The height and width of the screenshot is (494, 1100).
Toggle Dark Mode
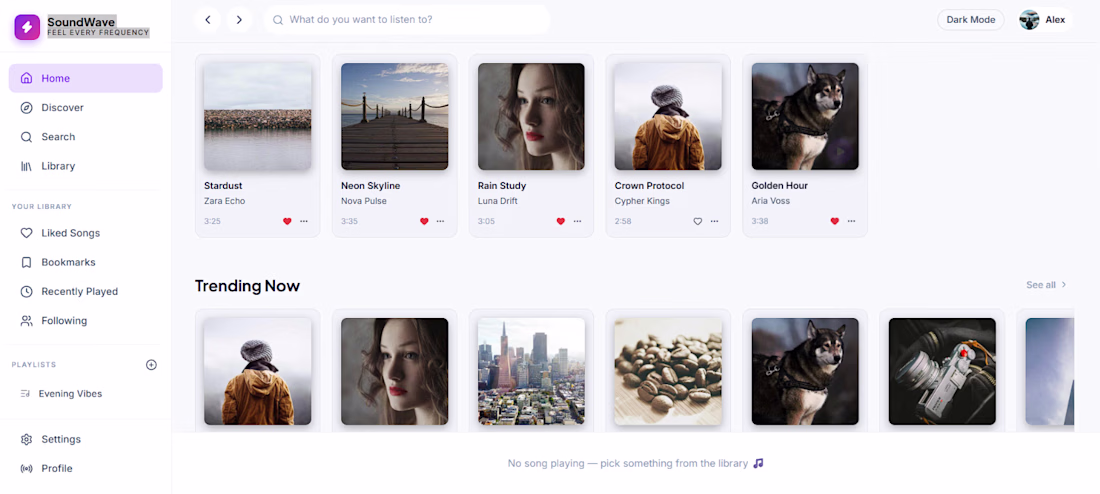tap(971, 20)
